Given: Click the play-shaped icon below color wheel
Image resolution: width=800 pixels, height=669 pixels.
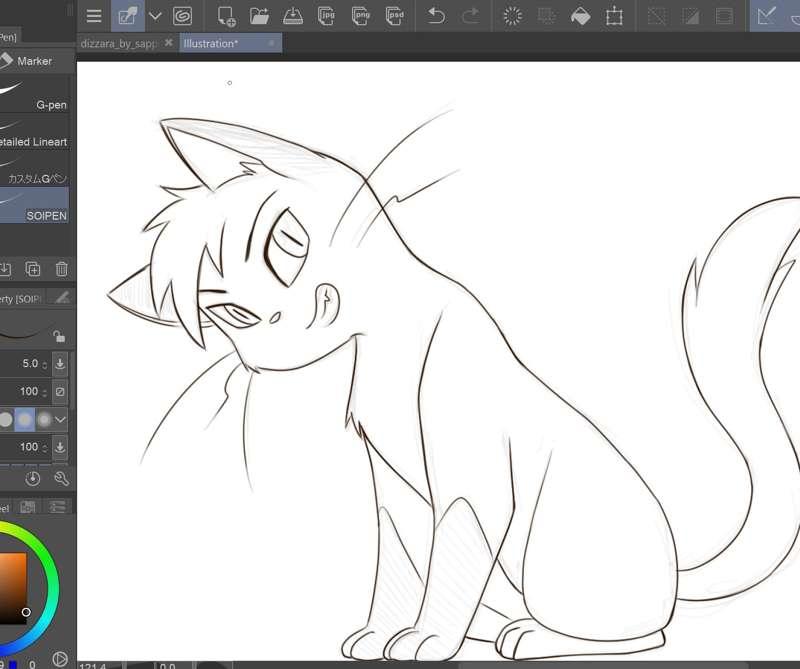Looking at the screenshot, I should point(60,659).
